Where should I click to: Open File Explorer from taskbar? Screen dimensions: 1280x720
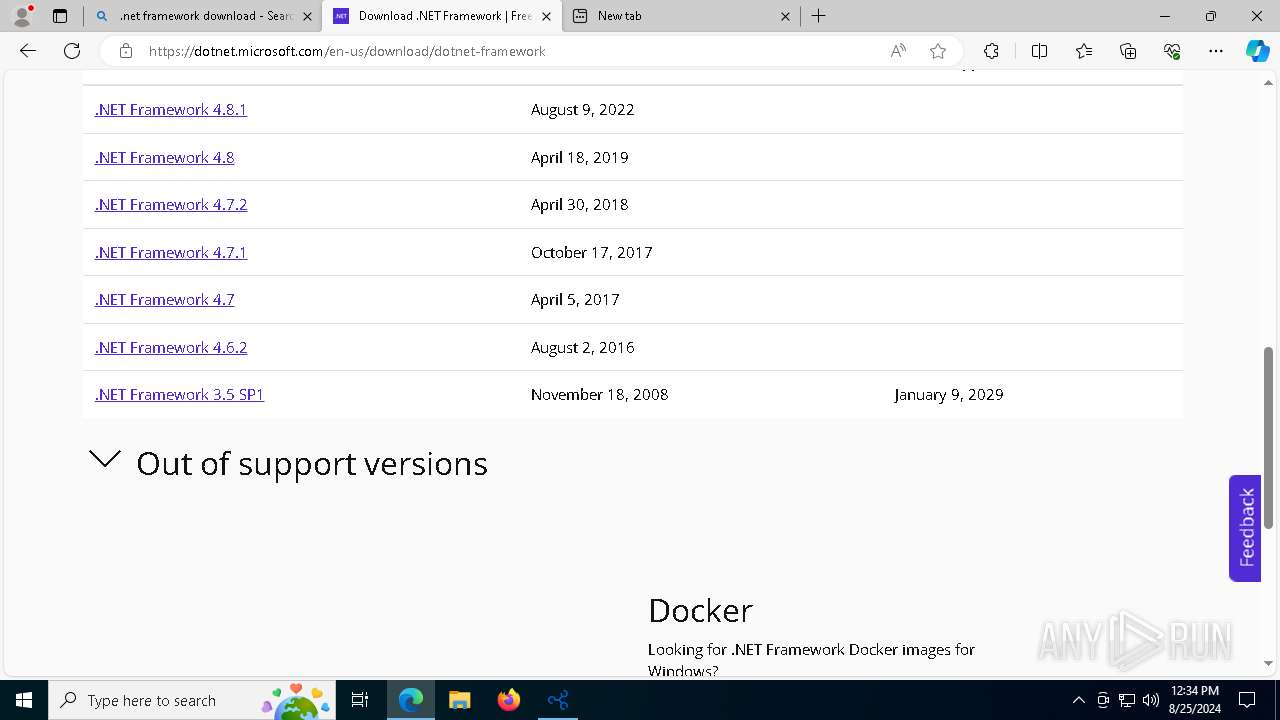(459, 700)
